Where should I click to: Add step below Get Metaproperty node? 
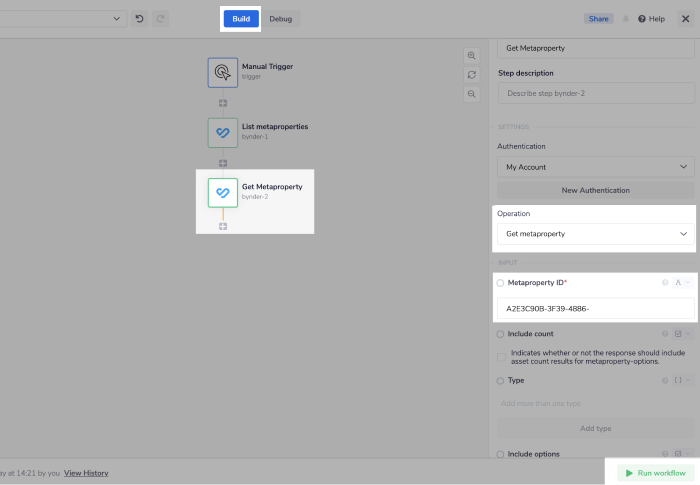tap(223, 226)
